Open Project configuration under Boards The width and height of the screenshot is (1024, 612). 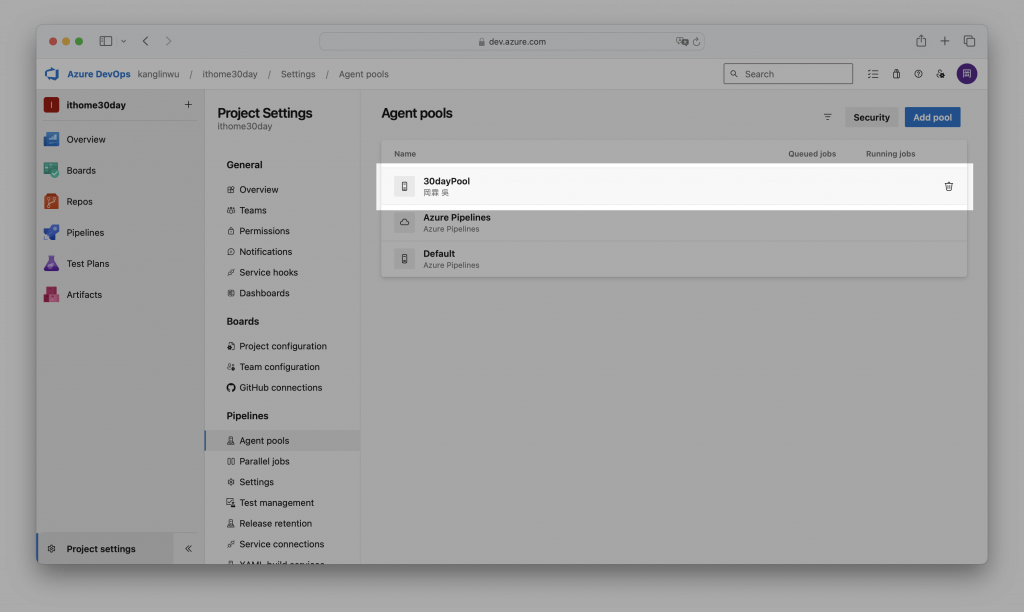tap(283, 346)
